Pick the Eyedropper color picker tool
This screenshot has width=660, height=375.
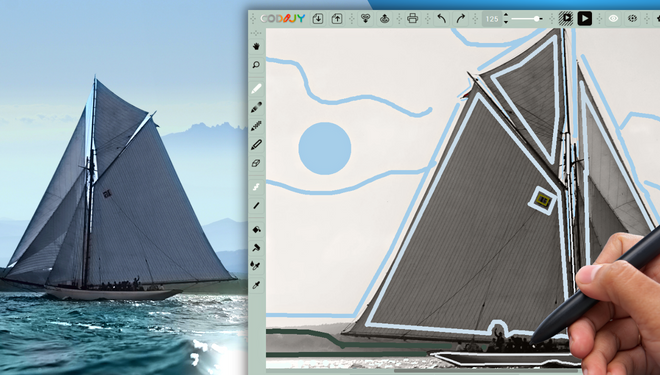coord(256,285)
